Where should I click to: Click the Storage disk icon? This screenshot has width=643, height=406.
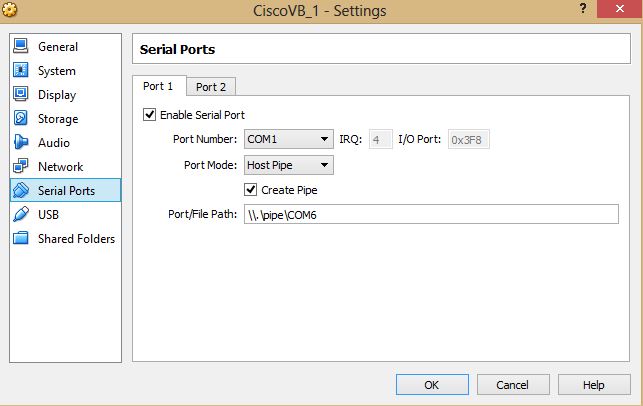[x=20, y=119]
